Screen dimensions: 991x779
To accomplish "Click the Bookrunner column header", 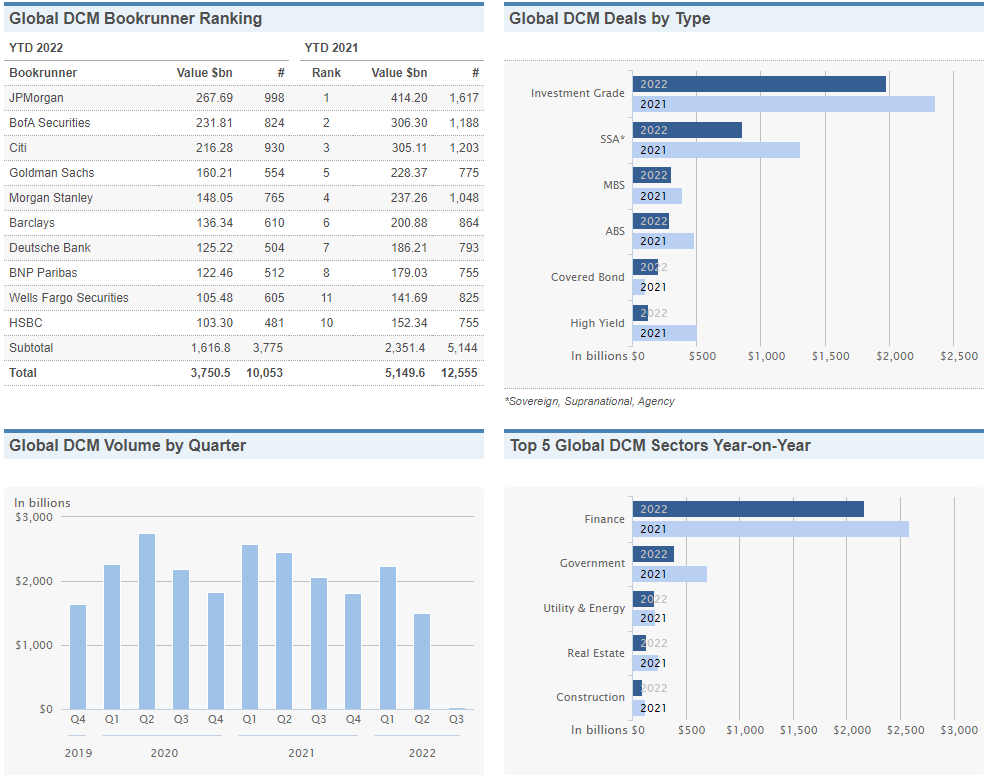I will 43,73.
